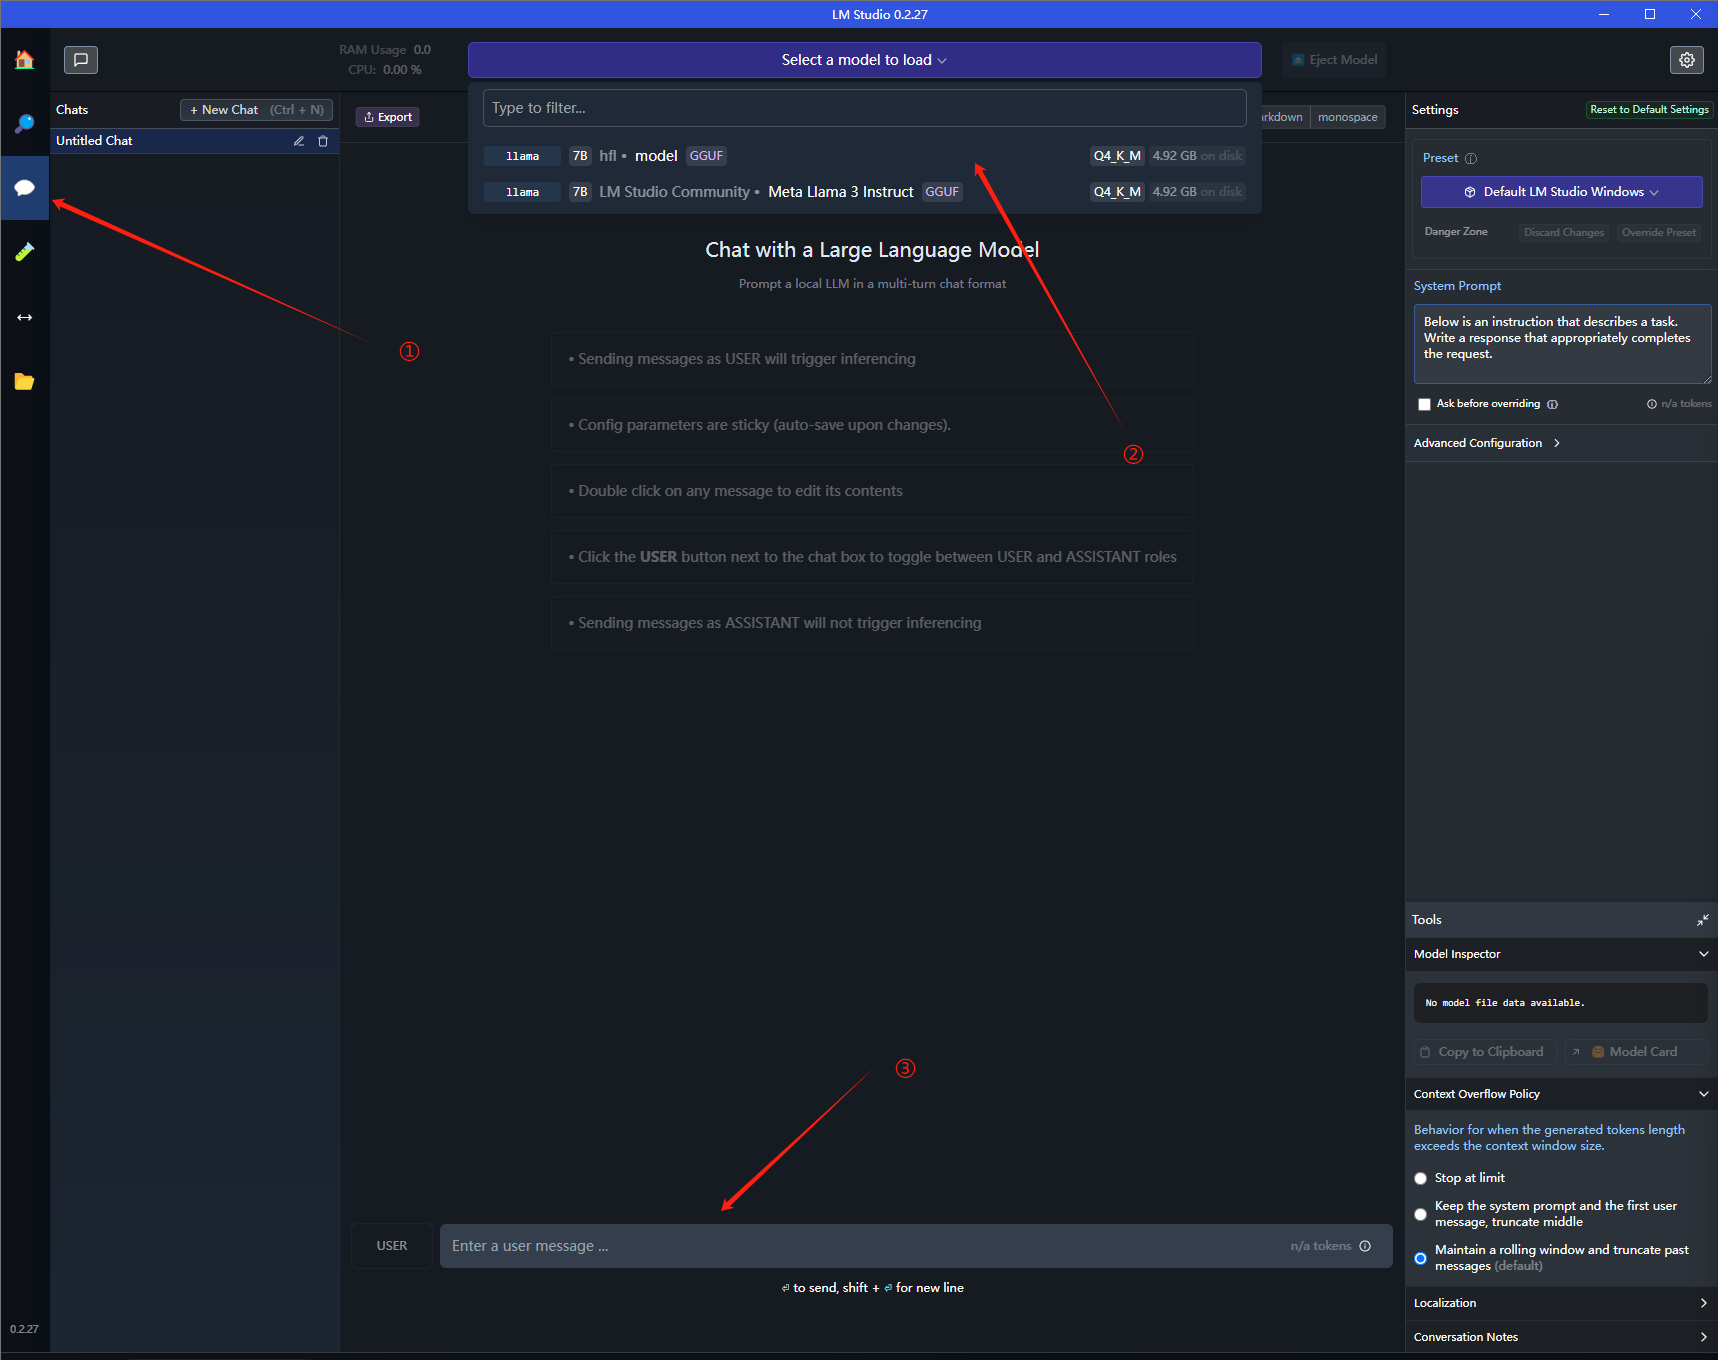1718x1360 pixels.
Task: Click the GGUF tag on Meta Llama 3
Action: (942, 192)
